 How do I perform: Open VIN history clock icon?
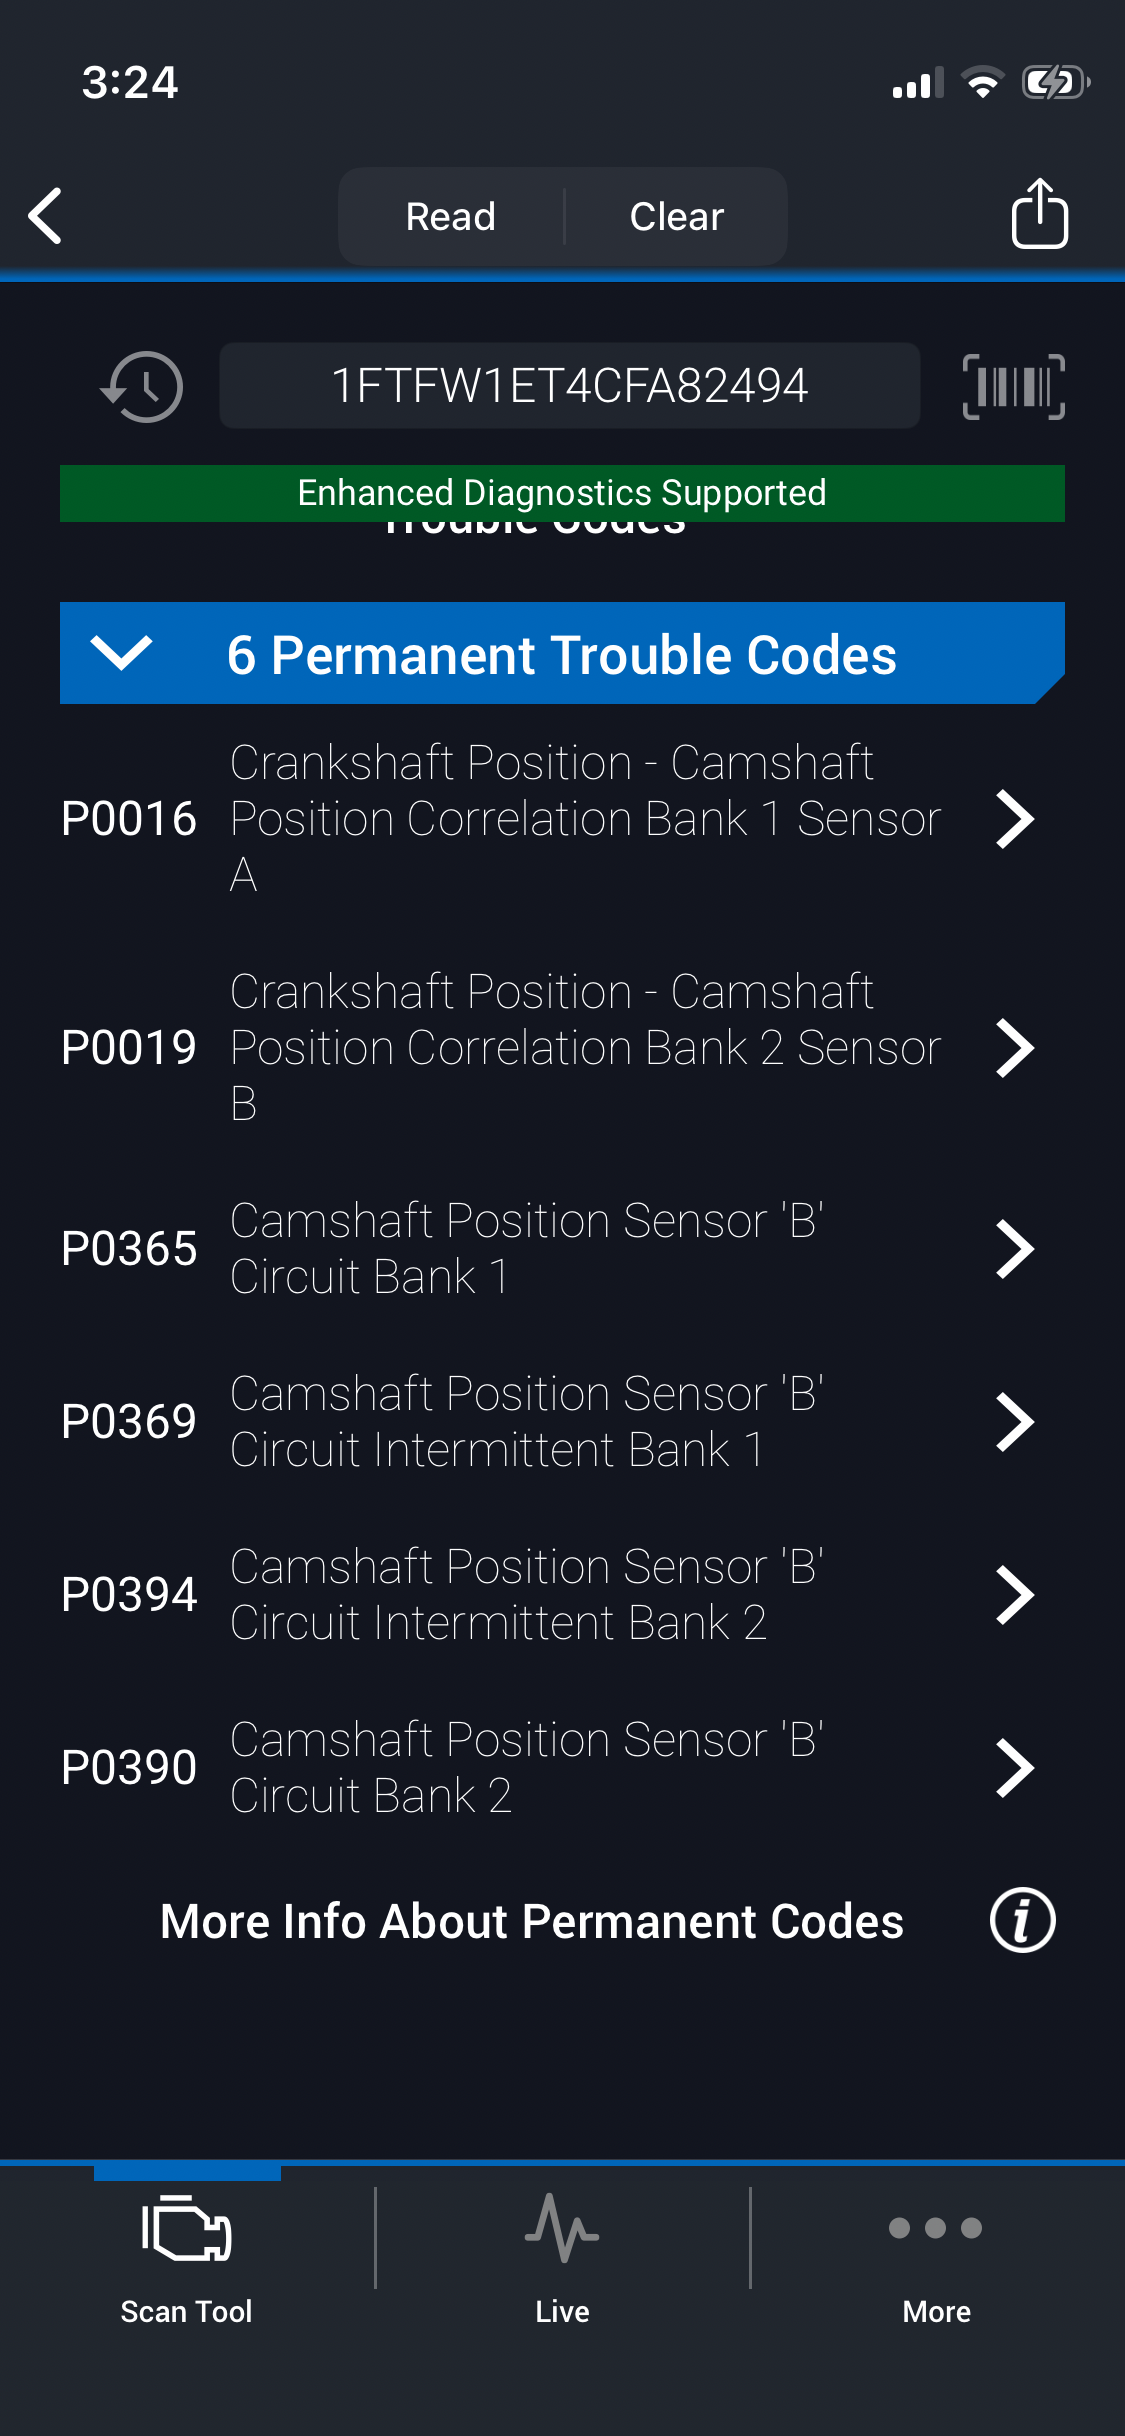[142, 387]
